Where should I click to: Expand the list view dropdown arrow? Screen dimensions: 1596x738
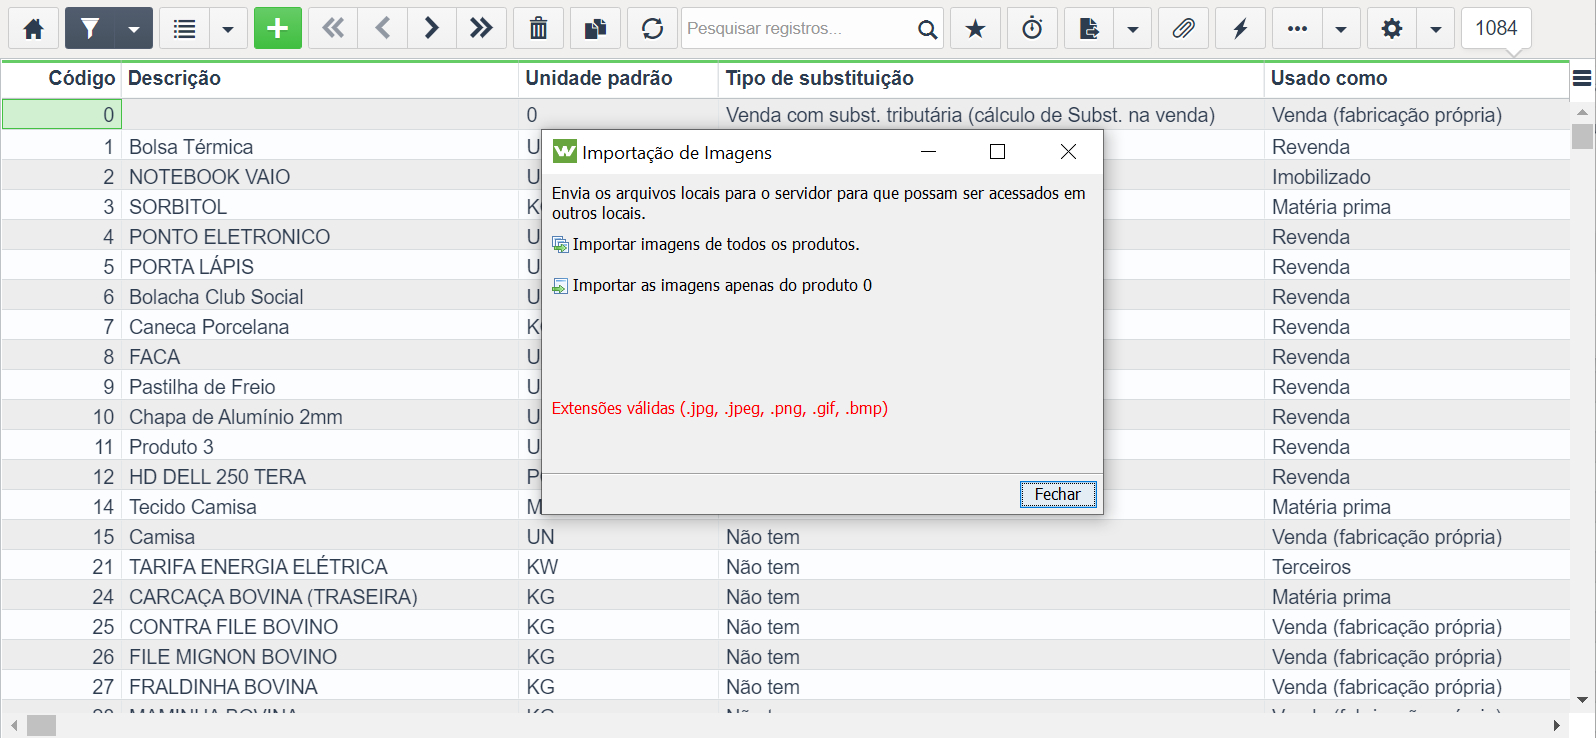tap(228, 28)
